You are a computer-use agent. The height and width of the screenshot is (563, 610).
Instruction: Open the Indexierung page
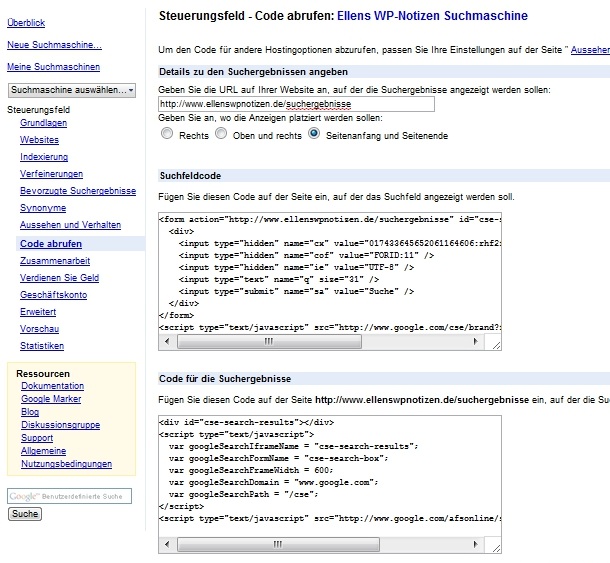(44, 157)
